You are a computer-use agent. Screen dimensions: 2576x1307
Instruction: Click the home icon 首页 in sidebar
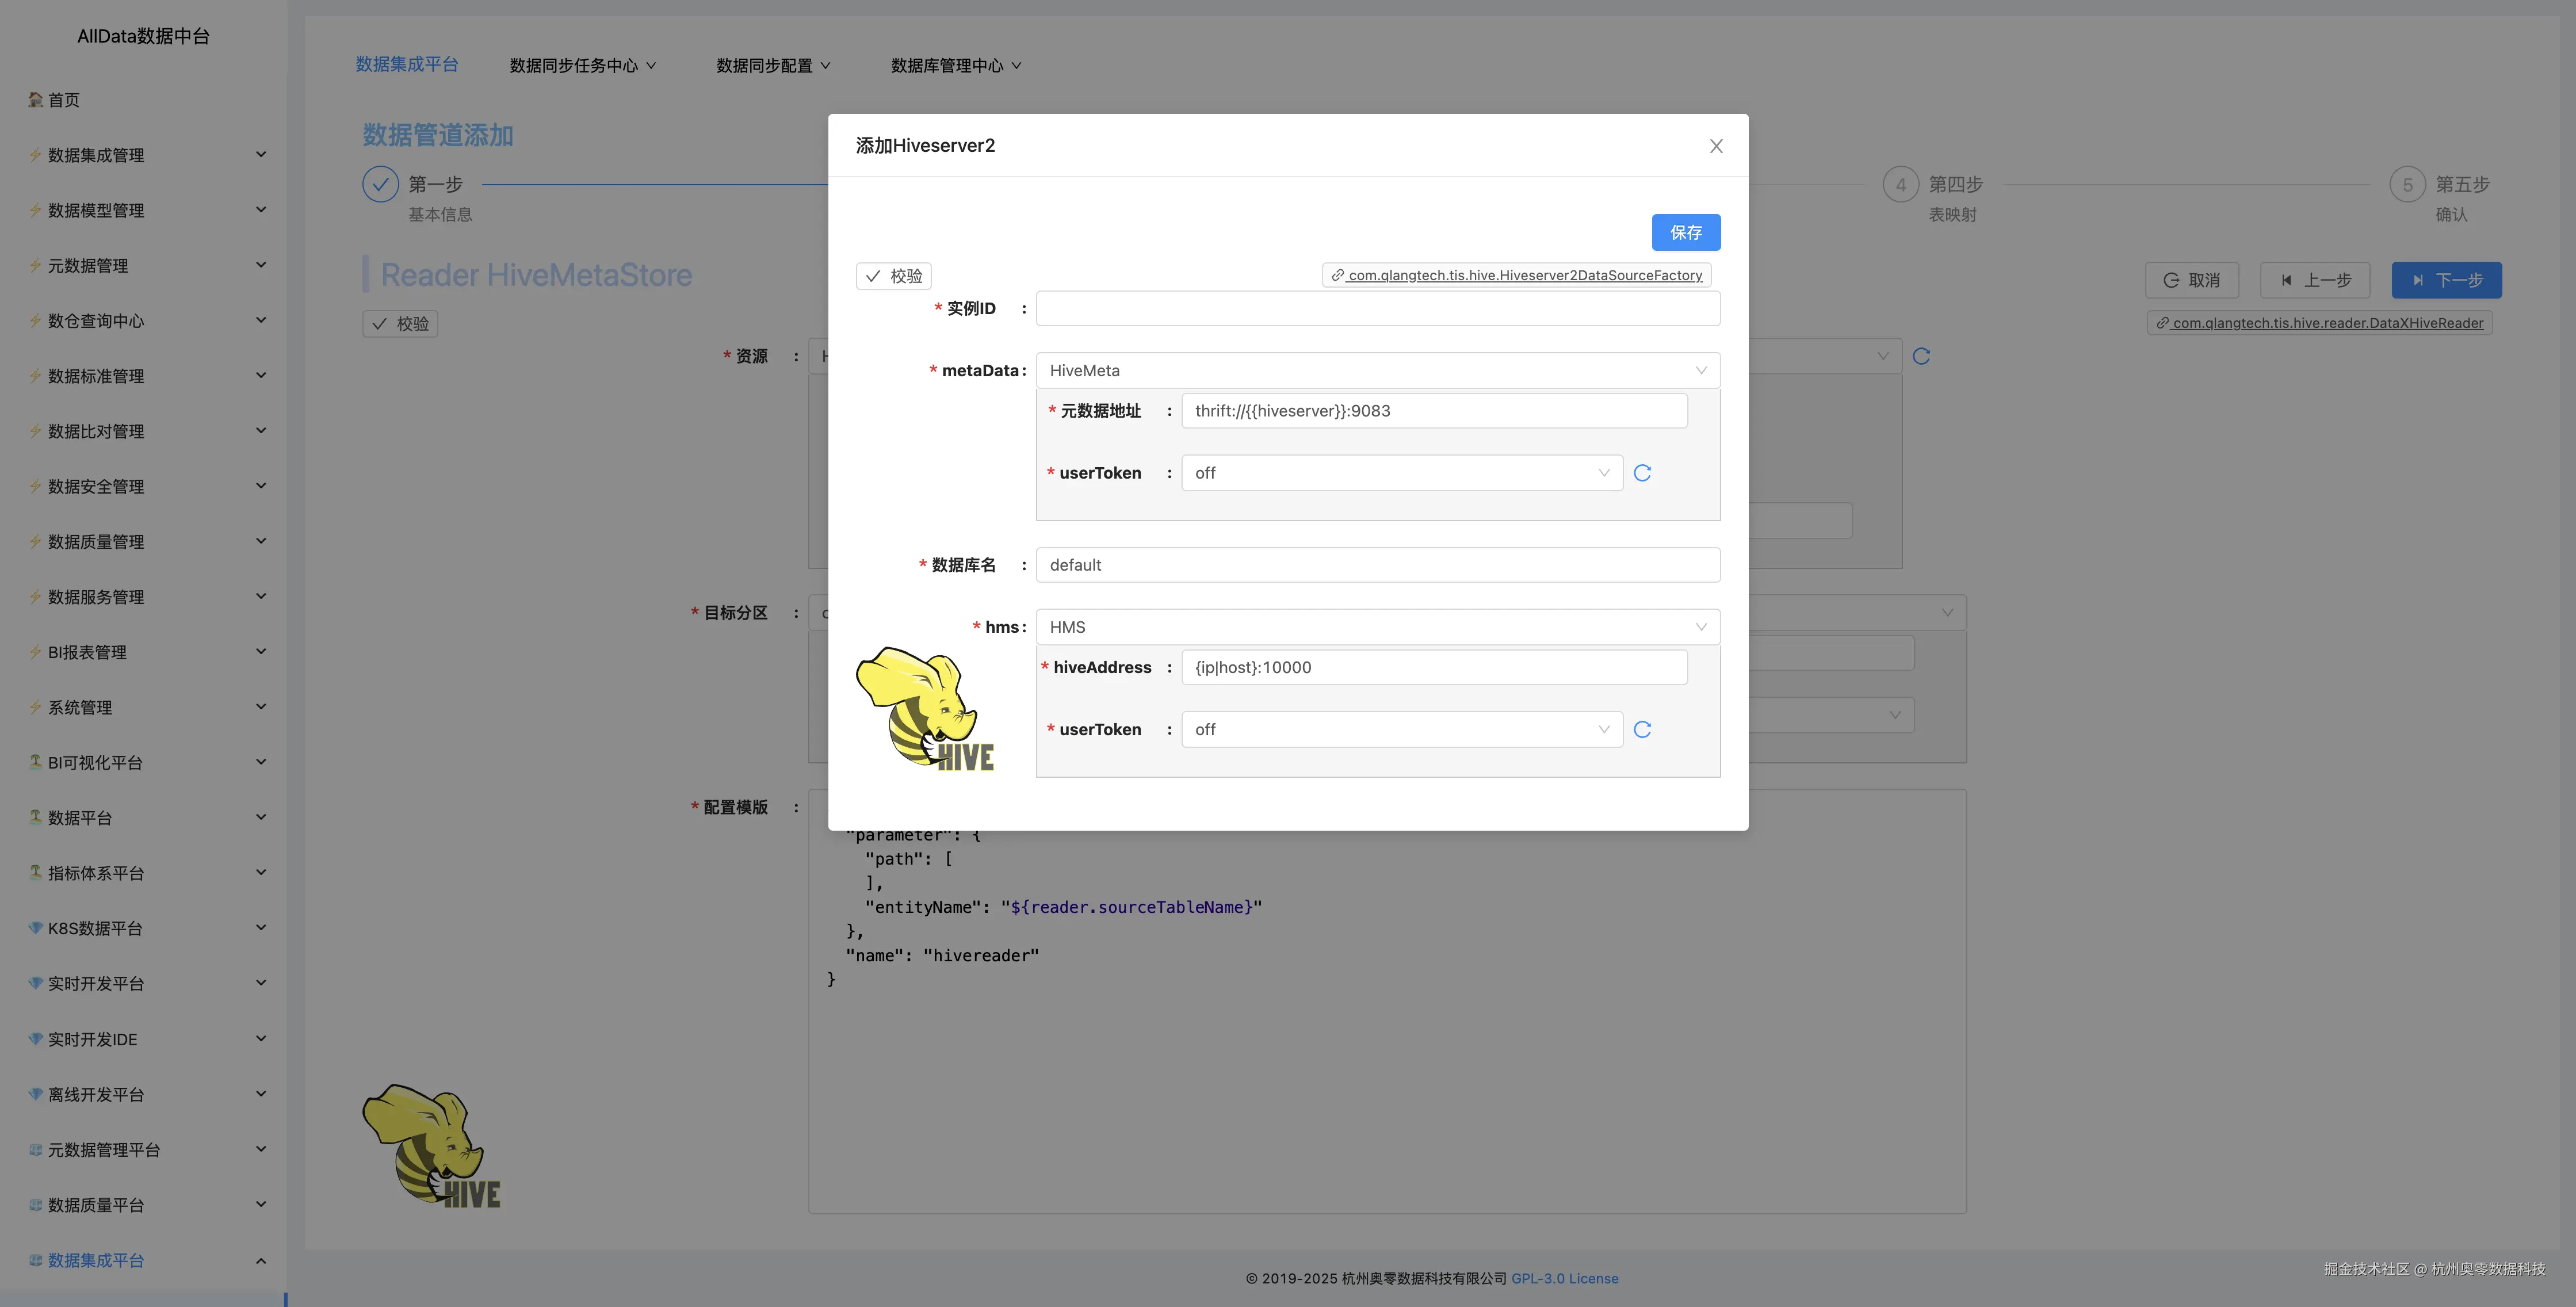(x=36, y=100)
